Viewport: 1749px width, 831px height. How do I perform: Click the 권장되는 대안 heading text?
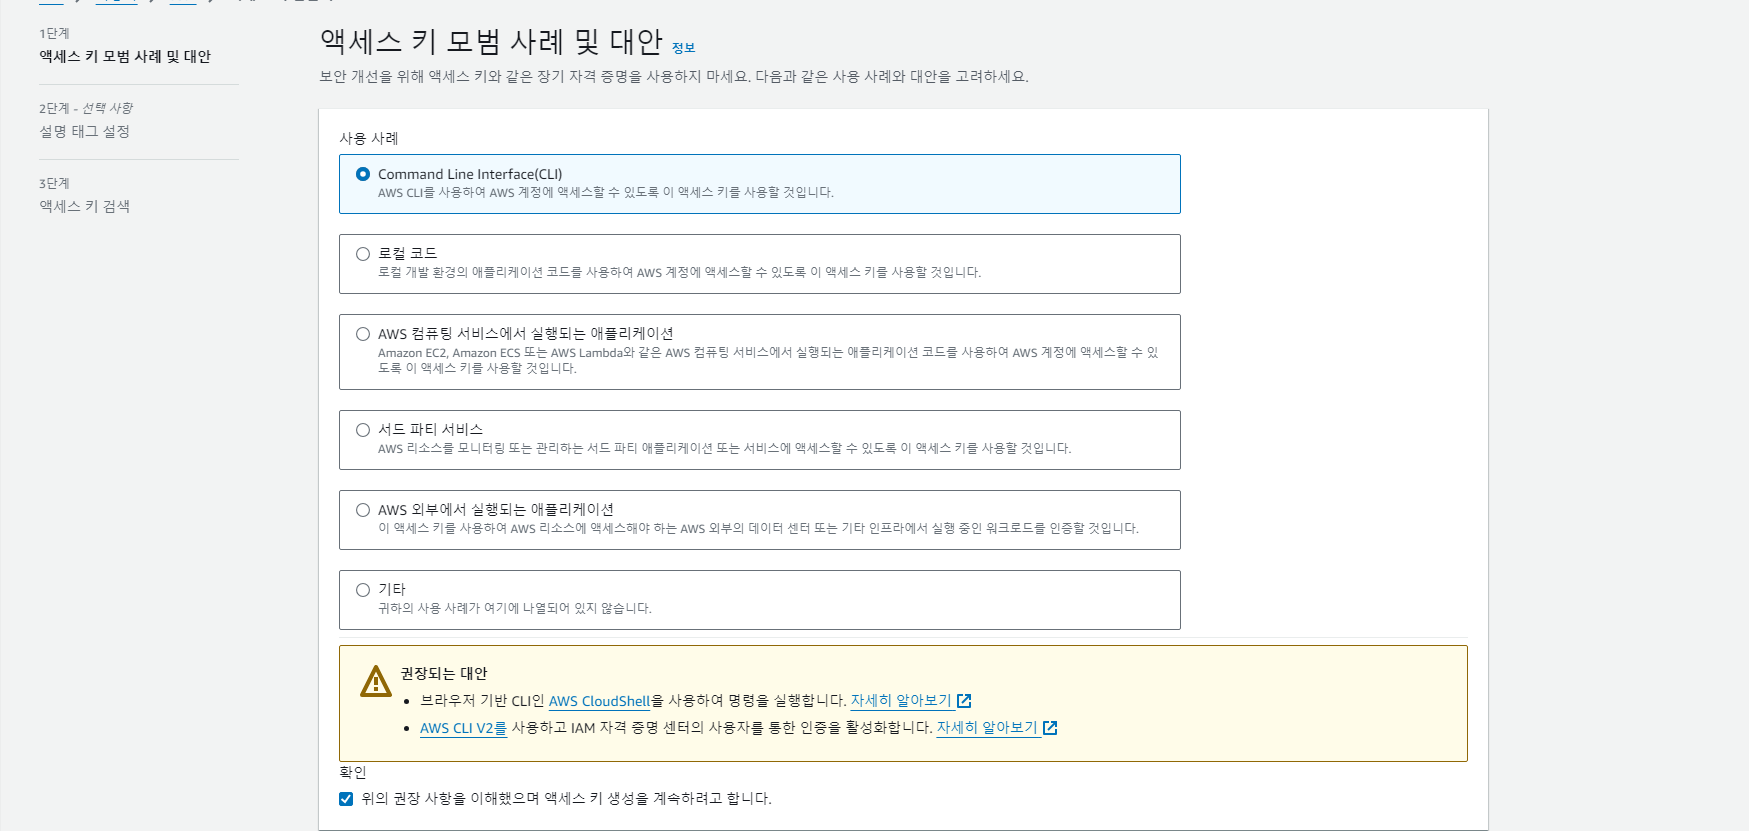click(444, 674)
